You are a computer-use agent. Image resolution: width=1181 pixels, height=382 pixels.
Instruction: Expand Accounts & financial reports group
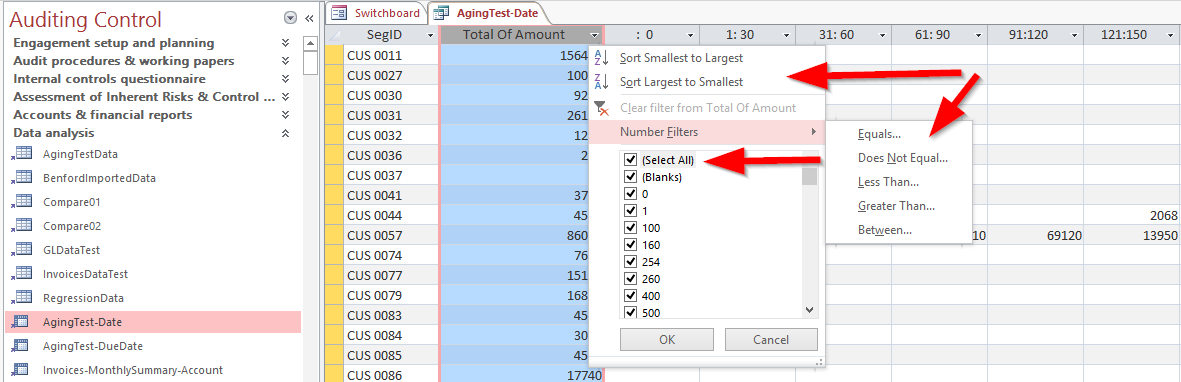pyautogui.click(x=285, y=115)
